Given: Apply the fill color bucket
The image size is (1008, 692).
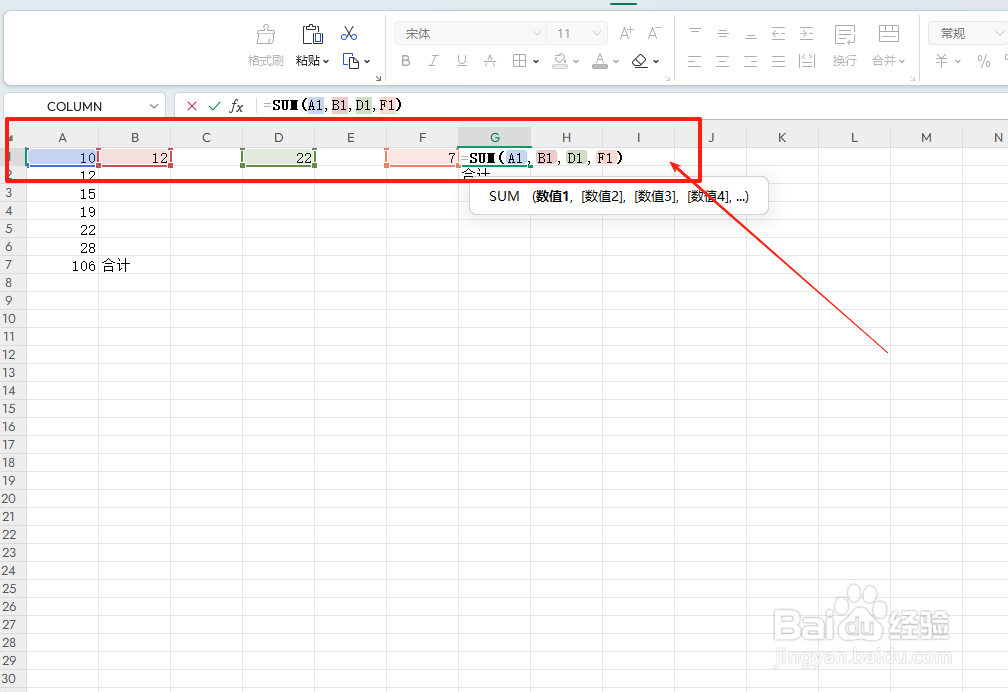Looking at the screenshot, I should tap(561, 61).
